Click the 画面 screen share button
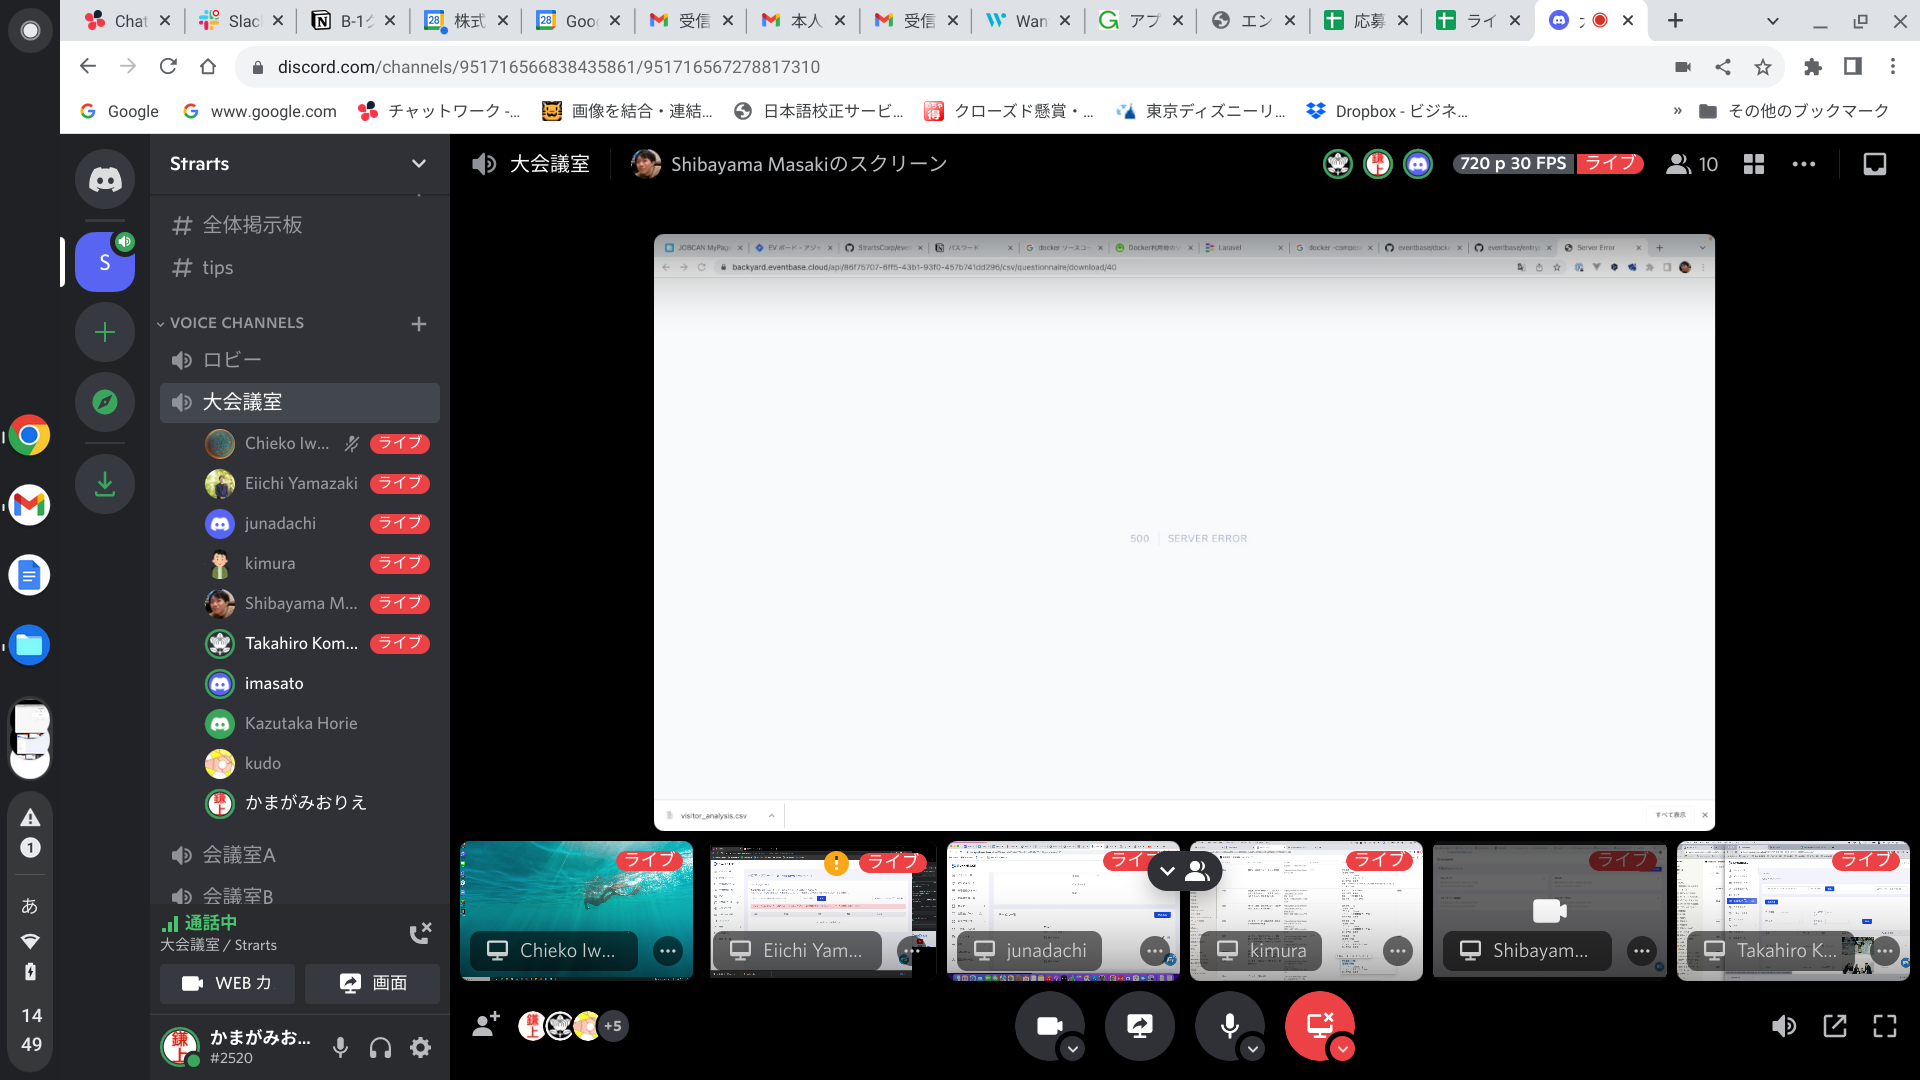1920x1080 pixels. [x=372, y=983]
